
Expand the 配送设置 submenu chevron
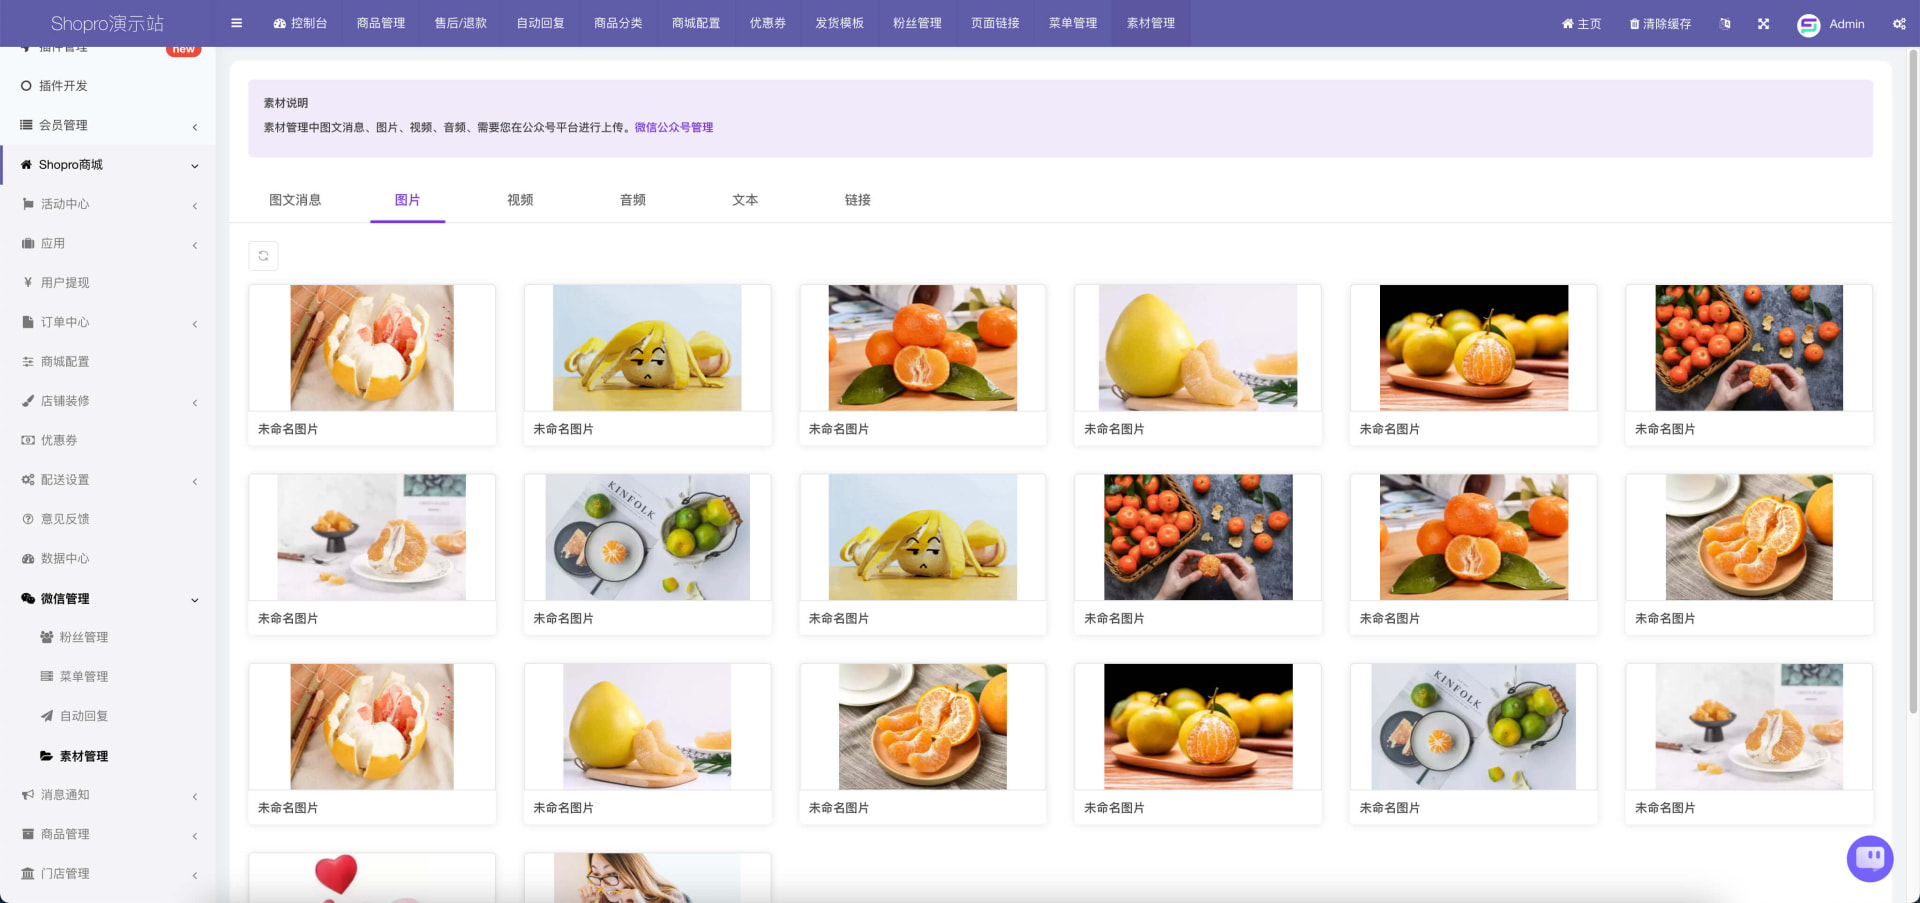click(x=195, y=482)
